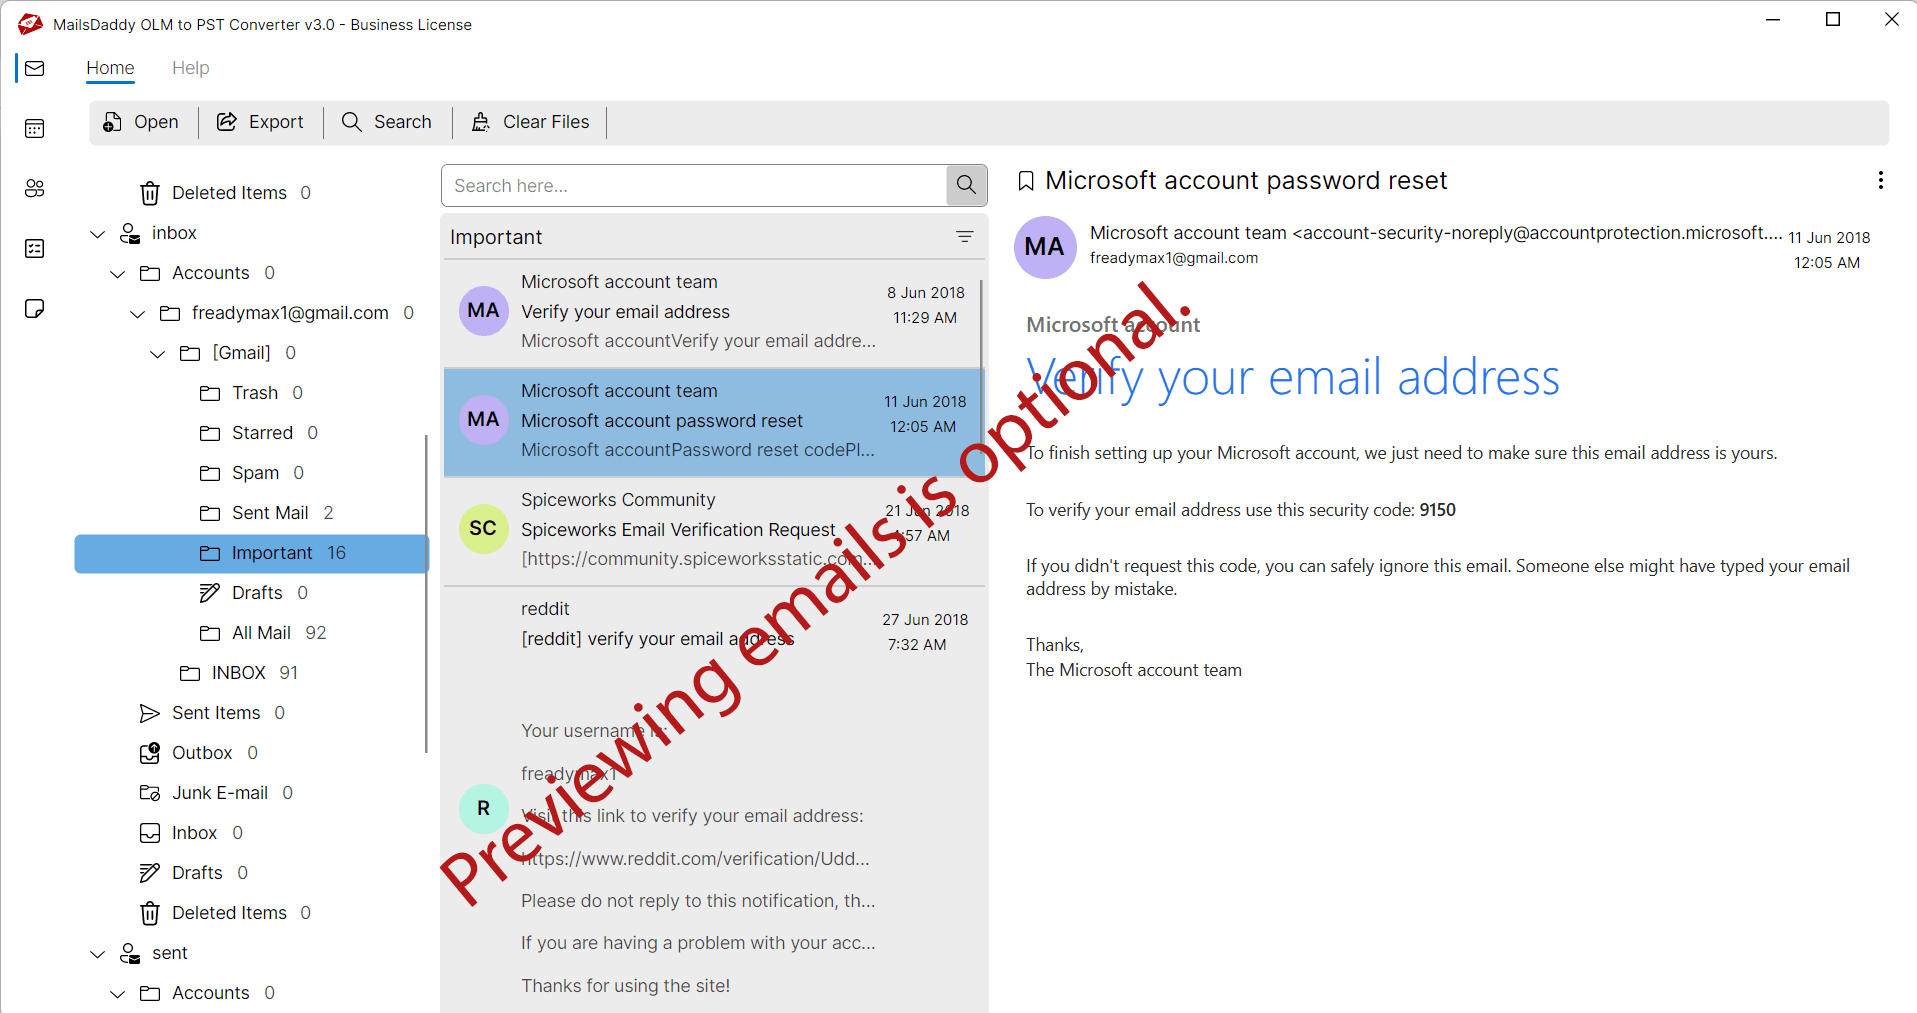Open the filter options for Important list
Screen dimensions: 1917x1013
click(964, 237)
